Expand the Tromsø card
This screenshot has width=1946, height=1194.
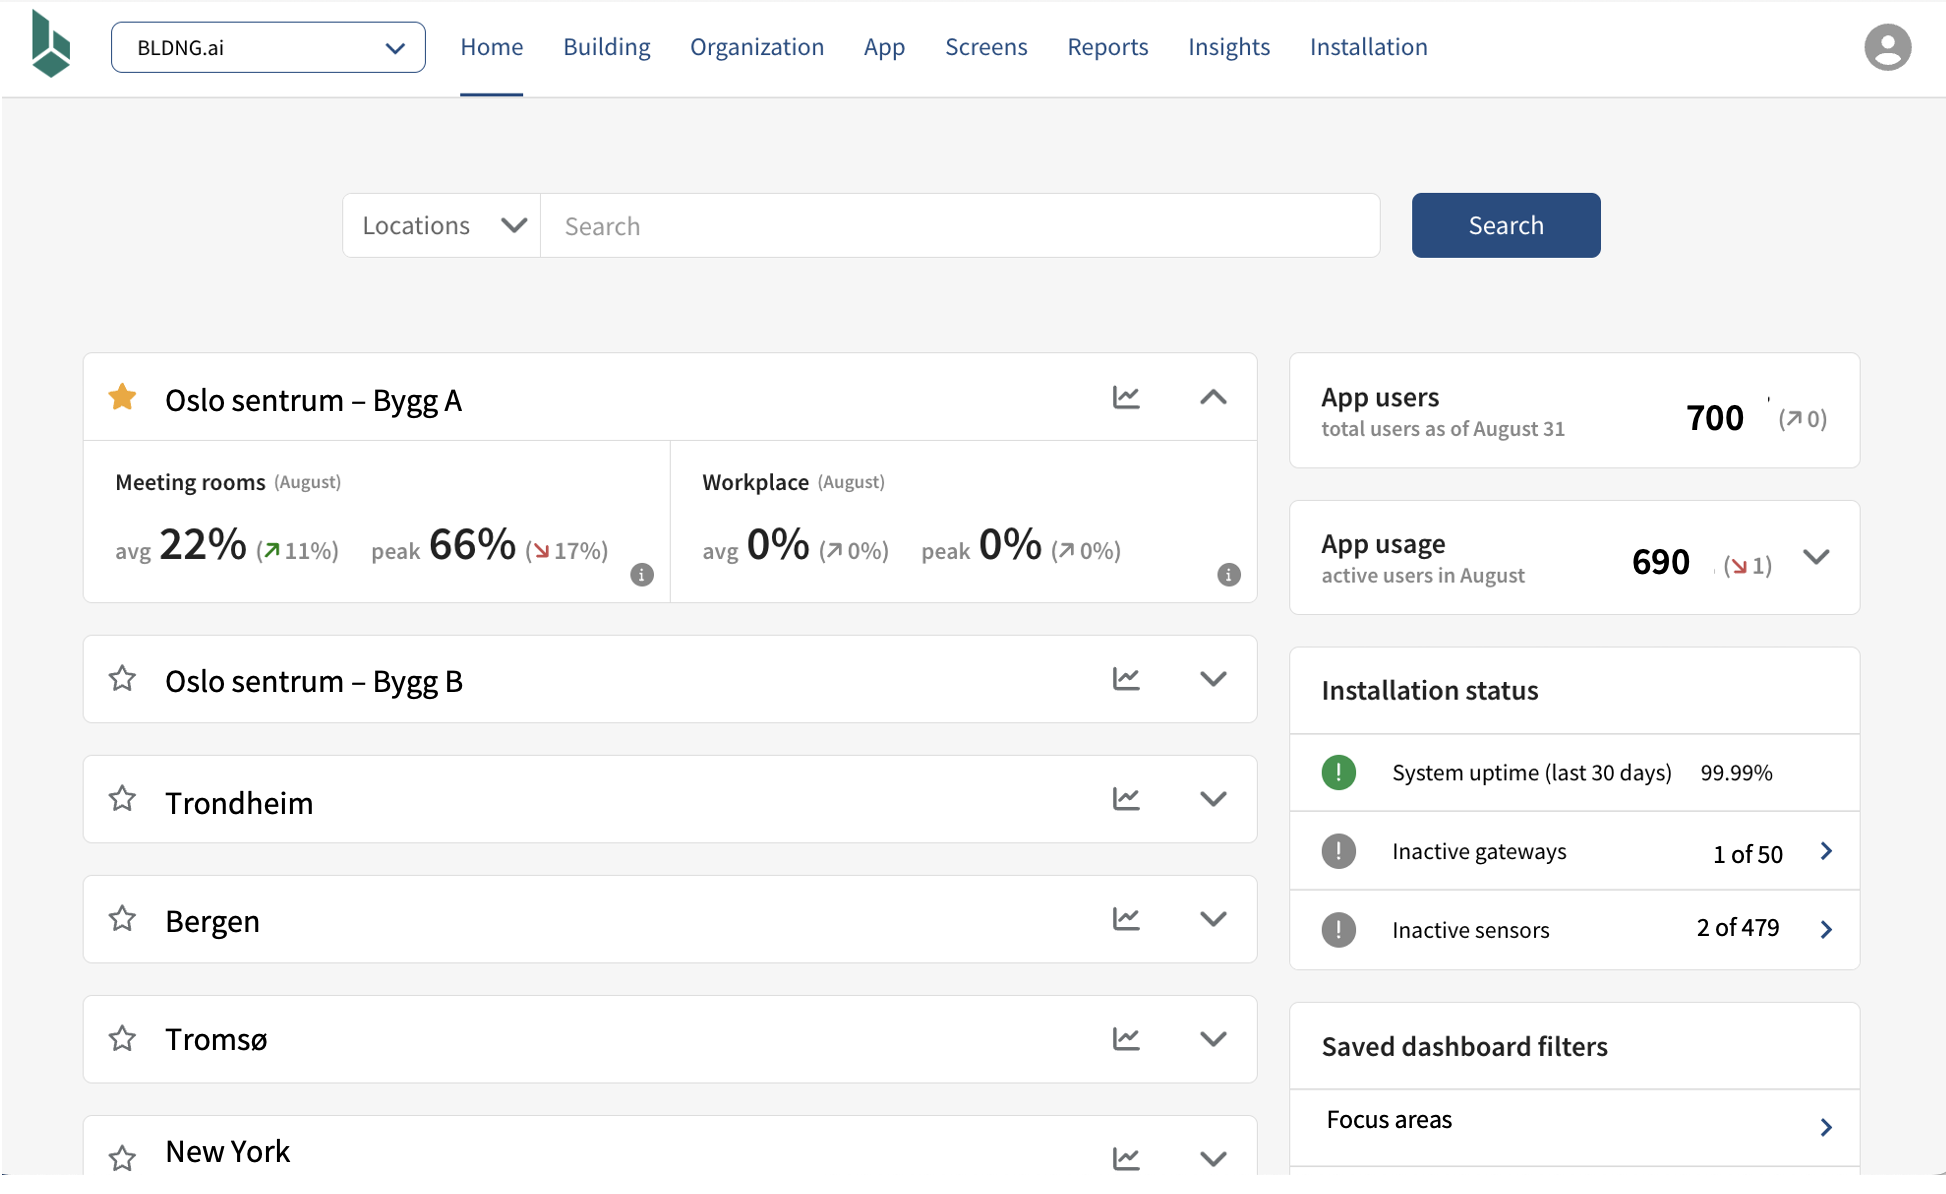[x=1213, y=1039]
